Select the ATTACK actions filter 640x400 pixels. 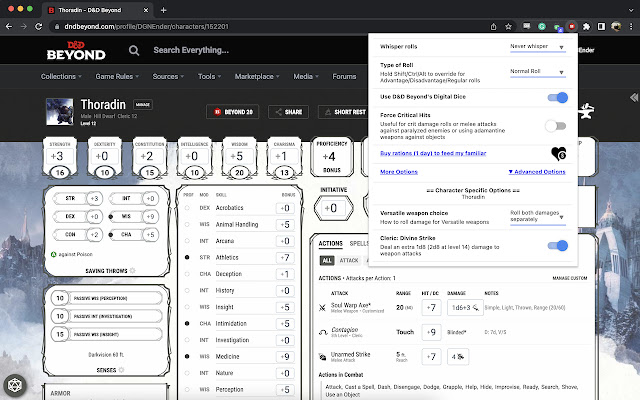tap(349, 260)
